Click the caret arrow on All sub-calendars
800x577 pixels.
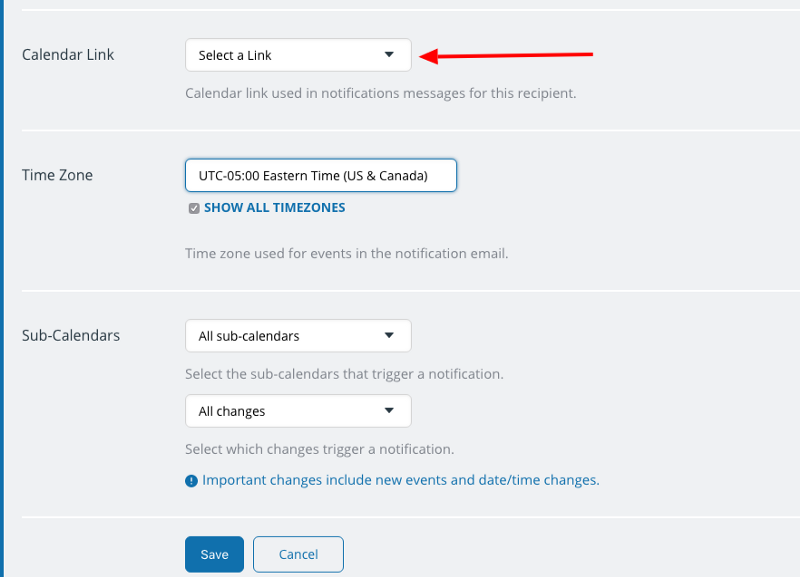tap(389, 335)
